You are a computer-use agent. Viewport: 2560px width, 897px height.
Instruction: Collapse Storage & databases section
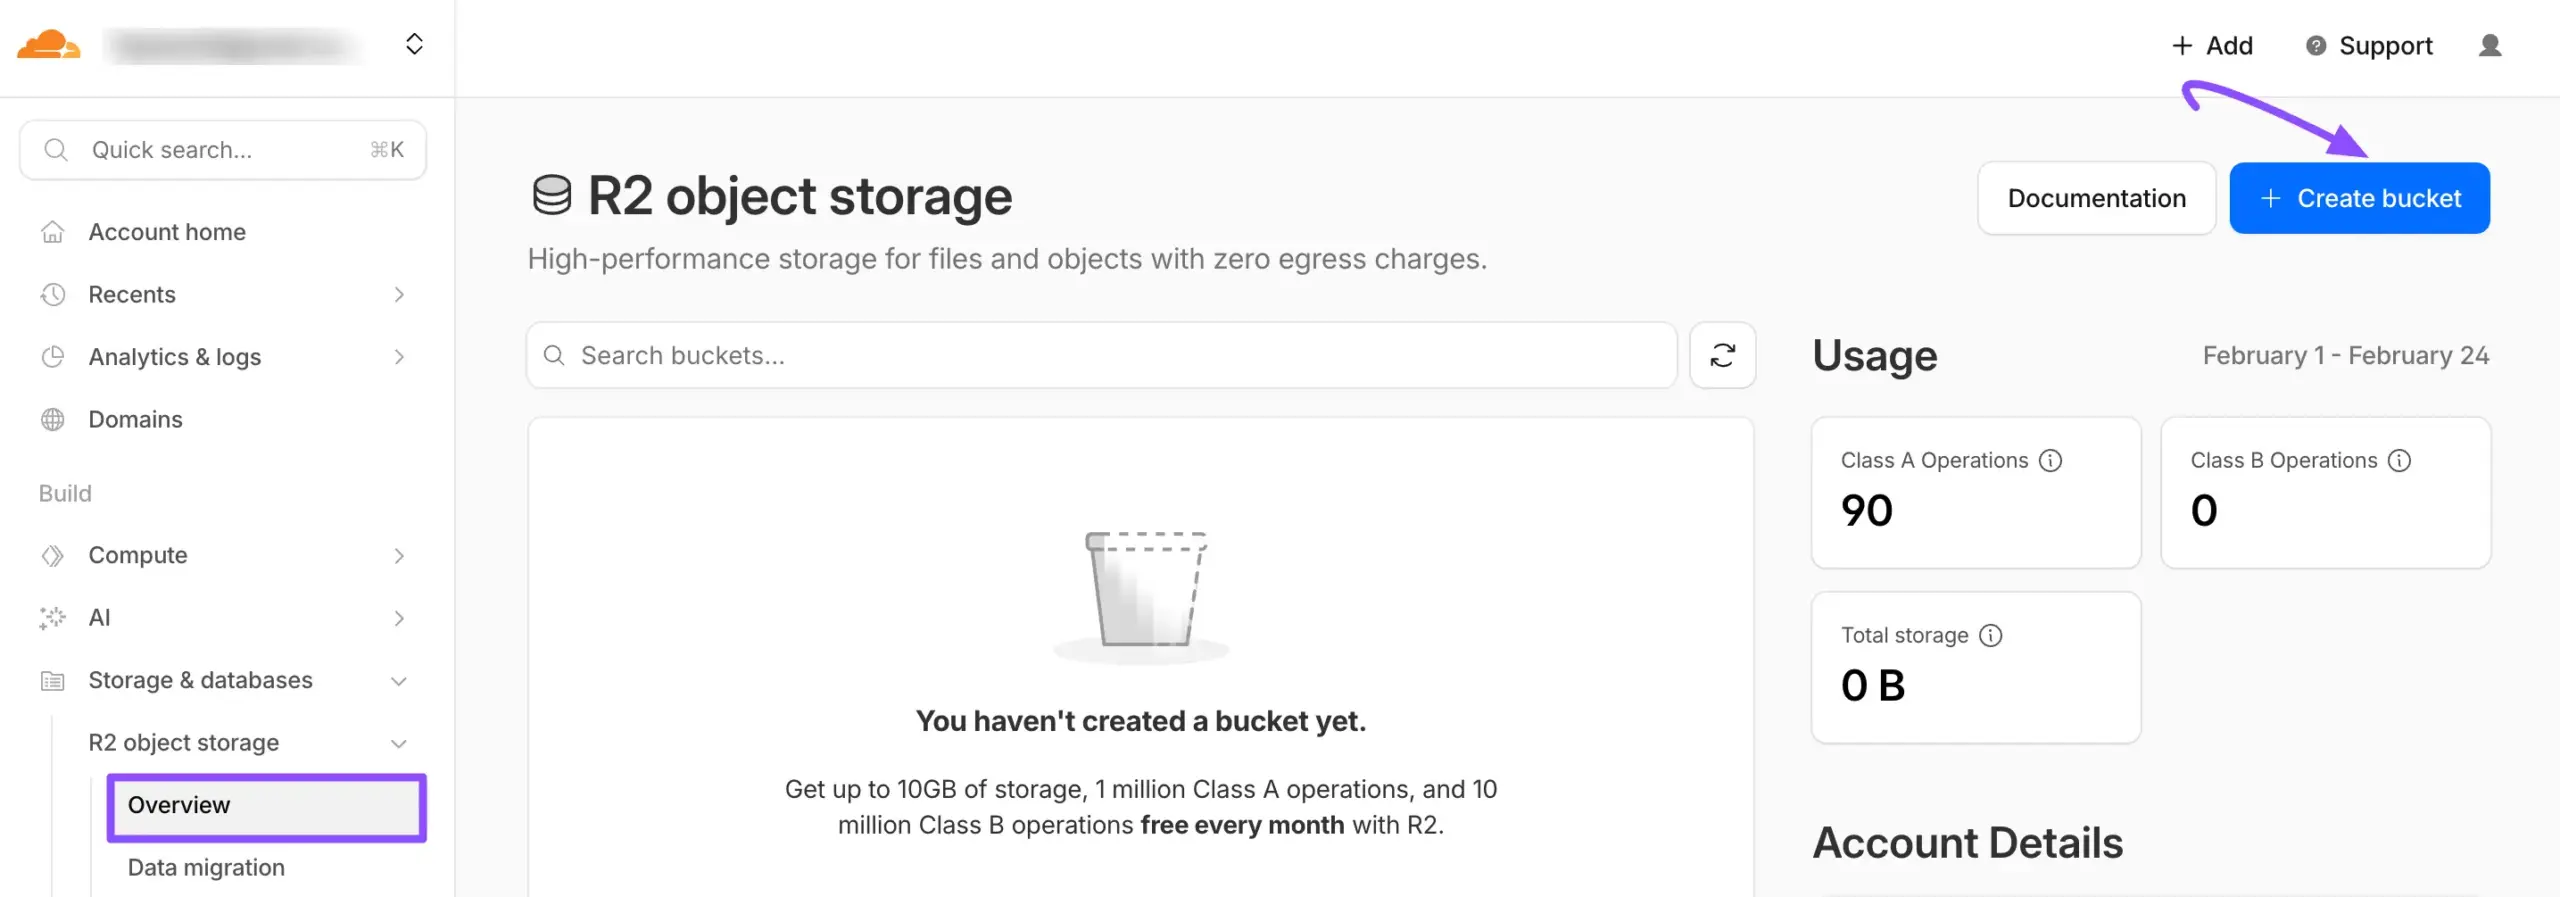tap(399, 681)
